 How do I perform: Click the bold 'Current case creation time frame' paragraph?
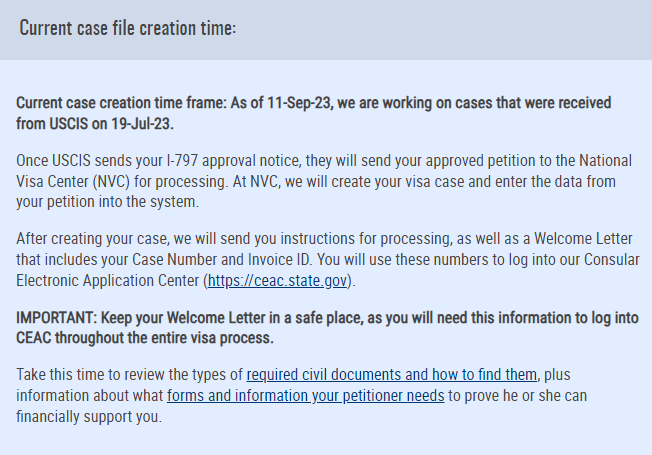tap(314, 113)
